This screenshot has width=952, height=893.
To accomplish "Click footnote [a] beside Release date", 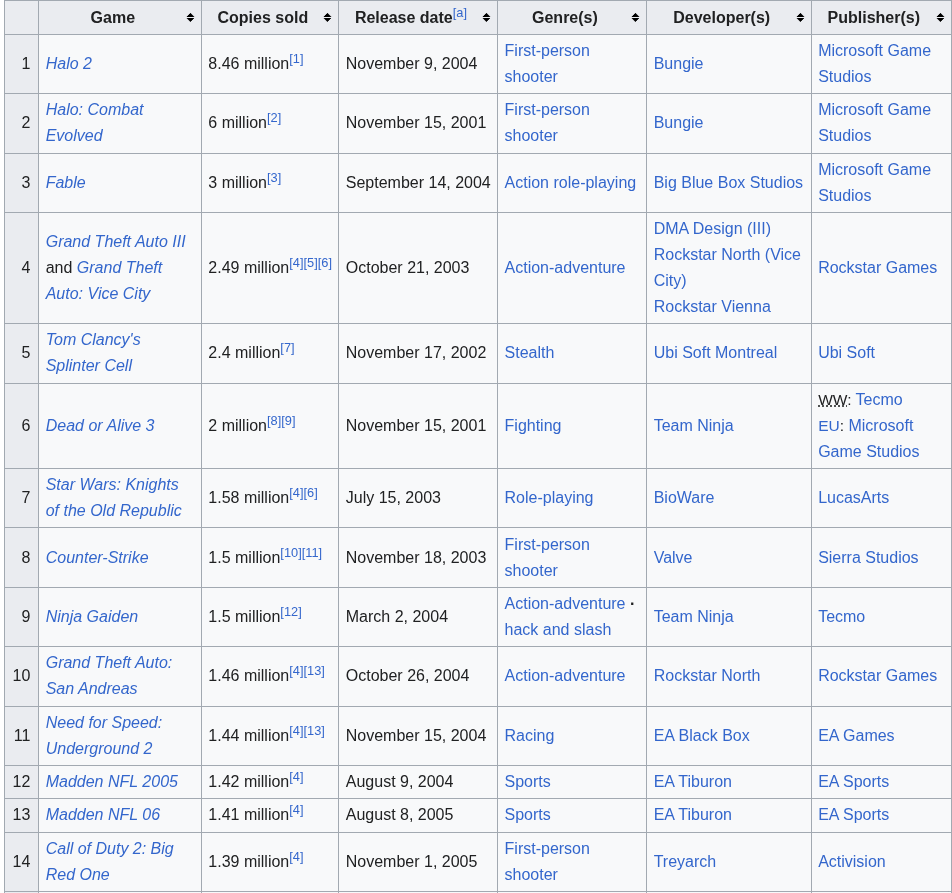I will [x=460, y=13].
